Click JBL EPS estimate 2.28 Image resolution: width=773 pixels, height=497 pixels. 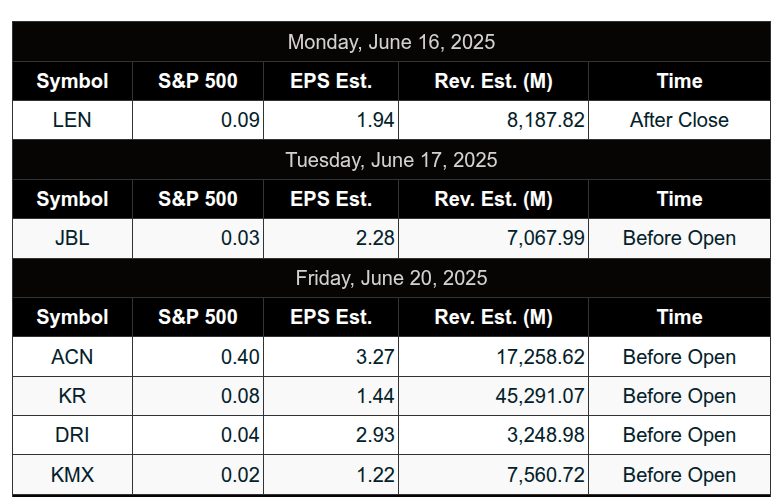point(375,238)
